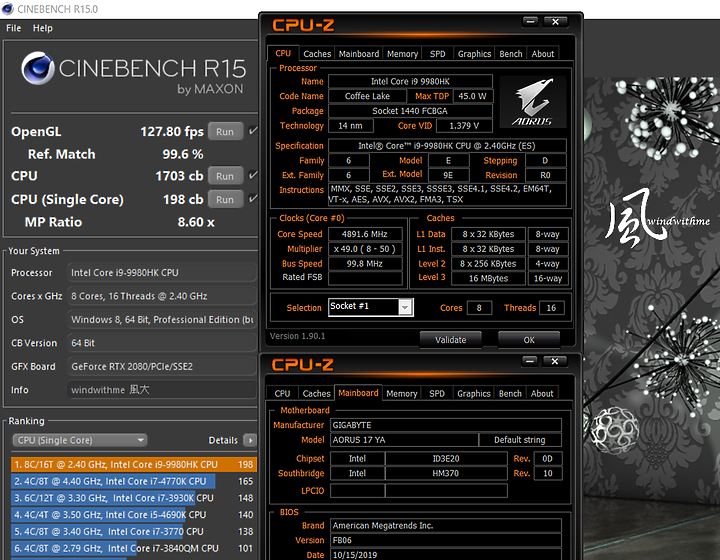Click the Cinebench app icon in title bar

pos(8,9)
